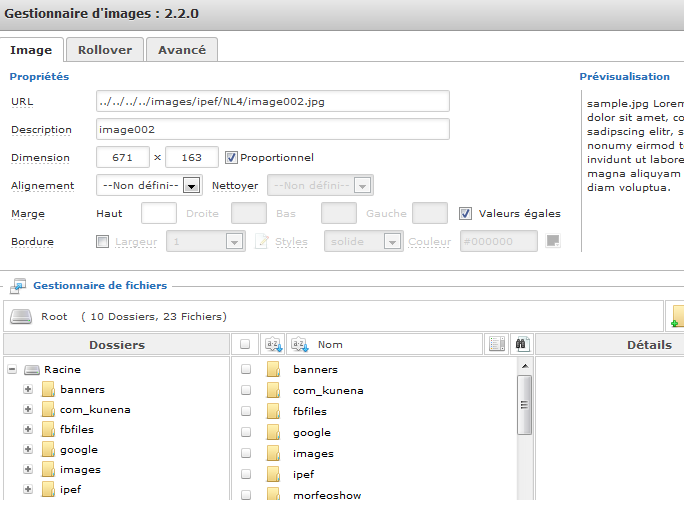
Task: Edit the height dimension field 163
Action: (x=192, y=157)
